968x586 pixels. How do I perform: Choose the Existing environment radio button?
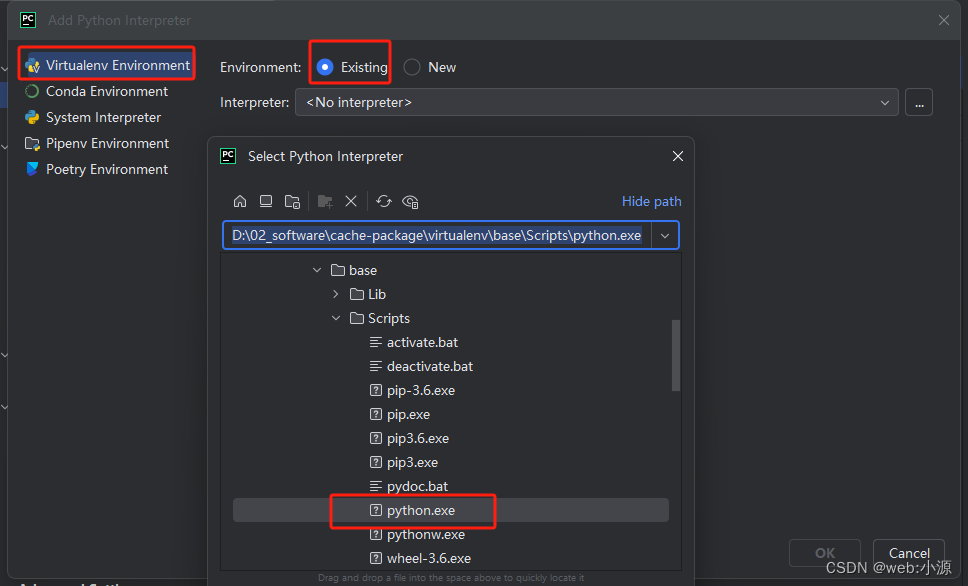[x=325, y=67]
